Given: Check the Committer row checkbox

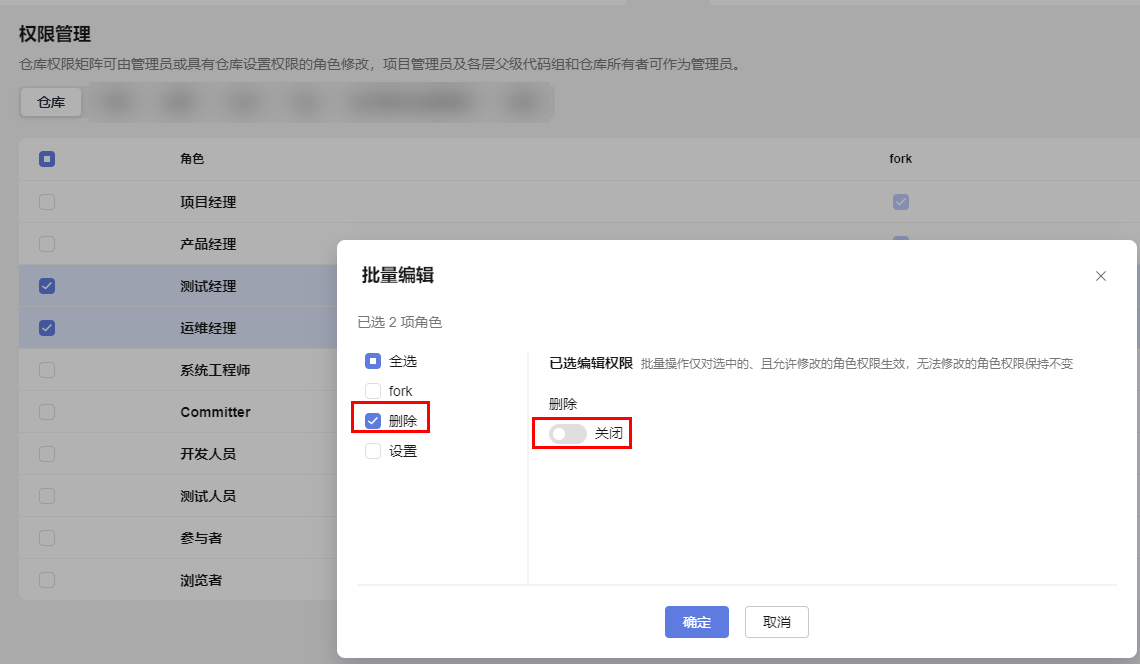Looking at the screenshot, I should coord(46,412).
